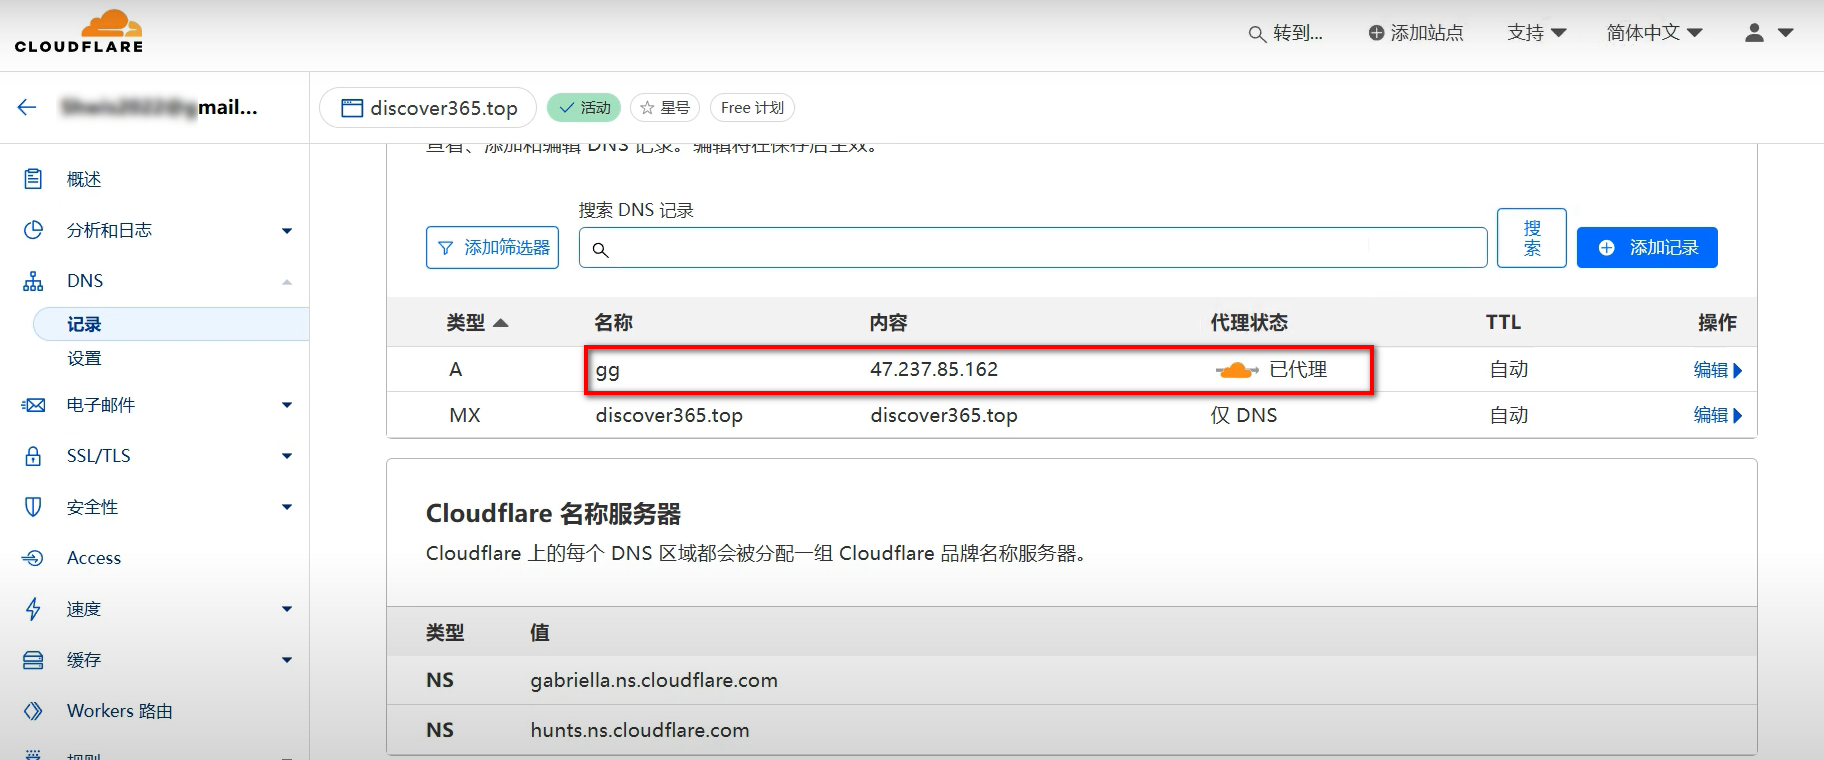Click the user account profile icon

(x=1754, y=33)
